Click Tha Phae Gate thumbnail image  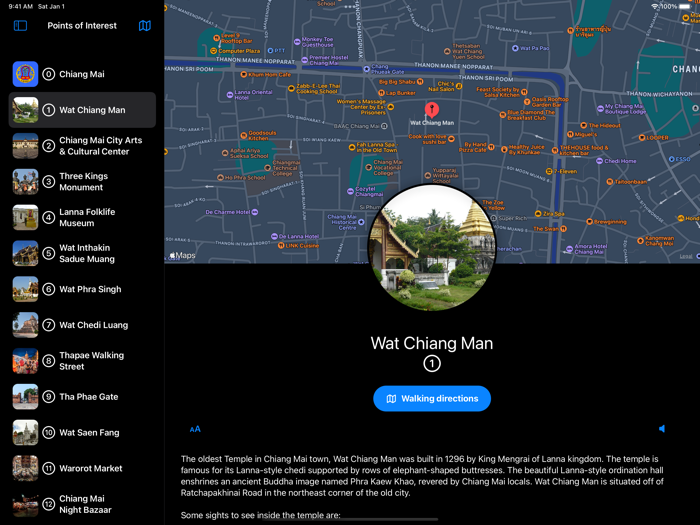[25, 396]
